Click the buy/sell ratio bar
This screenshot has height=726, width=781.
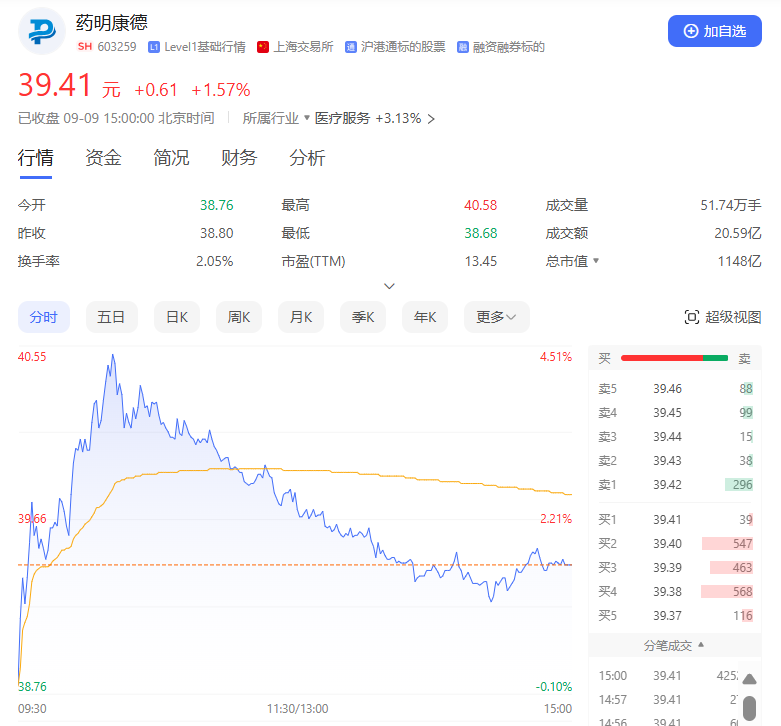[674, 358]
